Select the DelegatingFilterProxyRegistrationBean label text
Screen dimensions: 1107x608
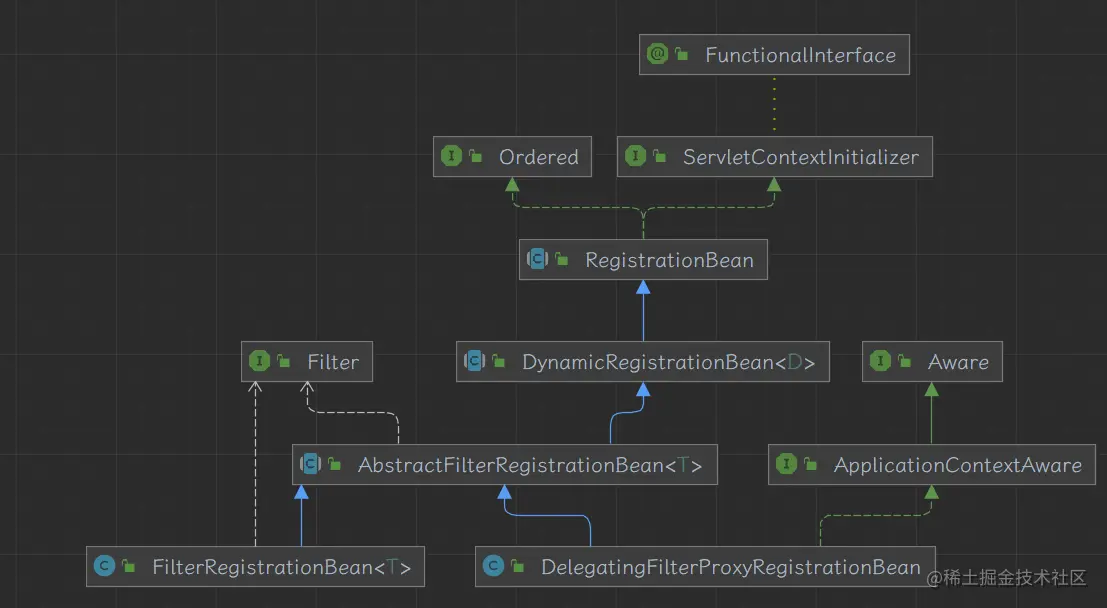[731, 567]
